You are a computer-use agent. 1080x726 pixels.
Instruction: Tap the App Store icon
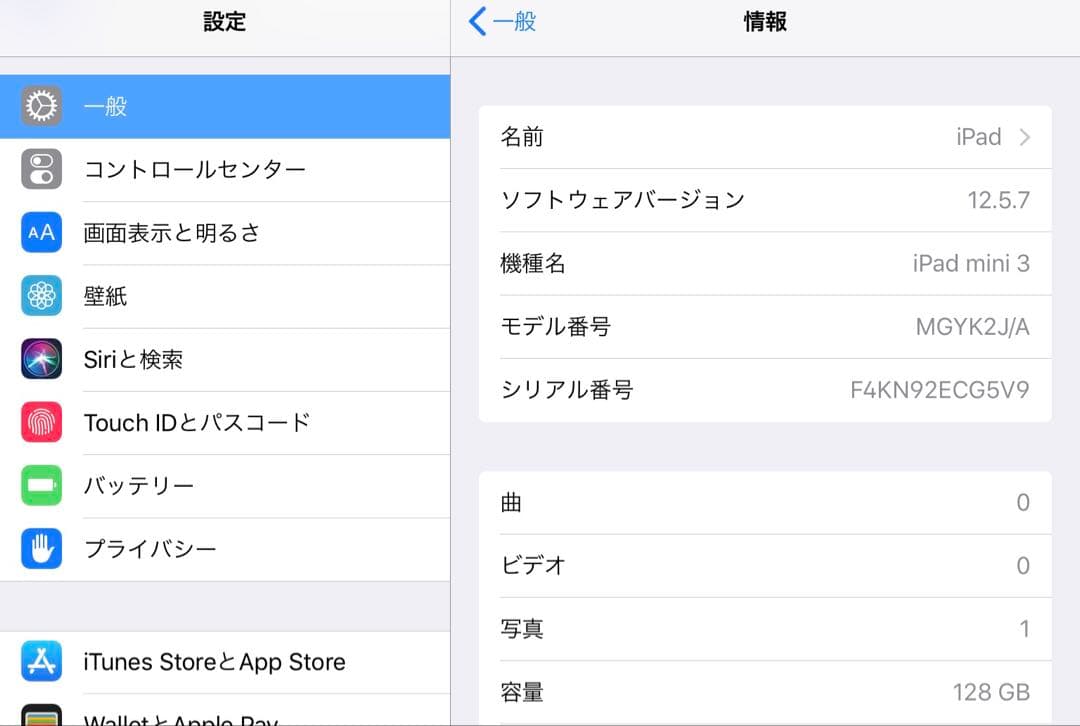41,661
